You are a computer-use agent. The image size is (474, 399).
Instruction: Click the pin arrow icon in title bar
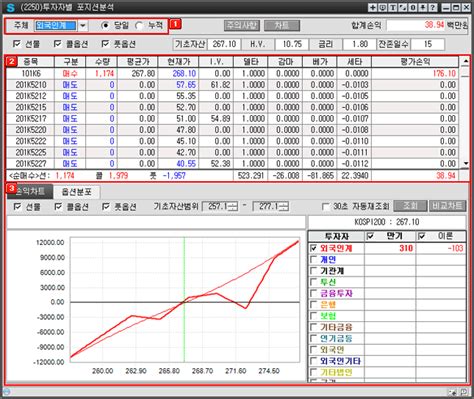coord(423,7)
